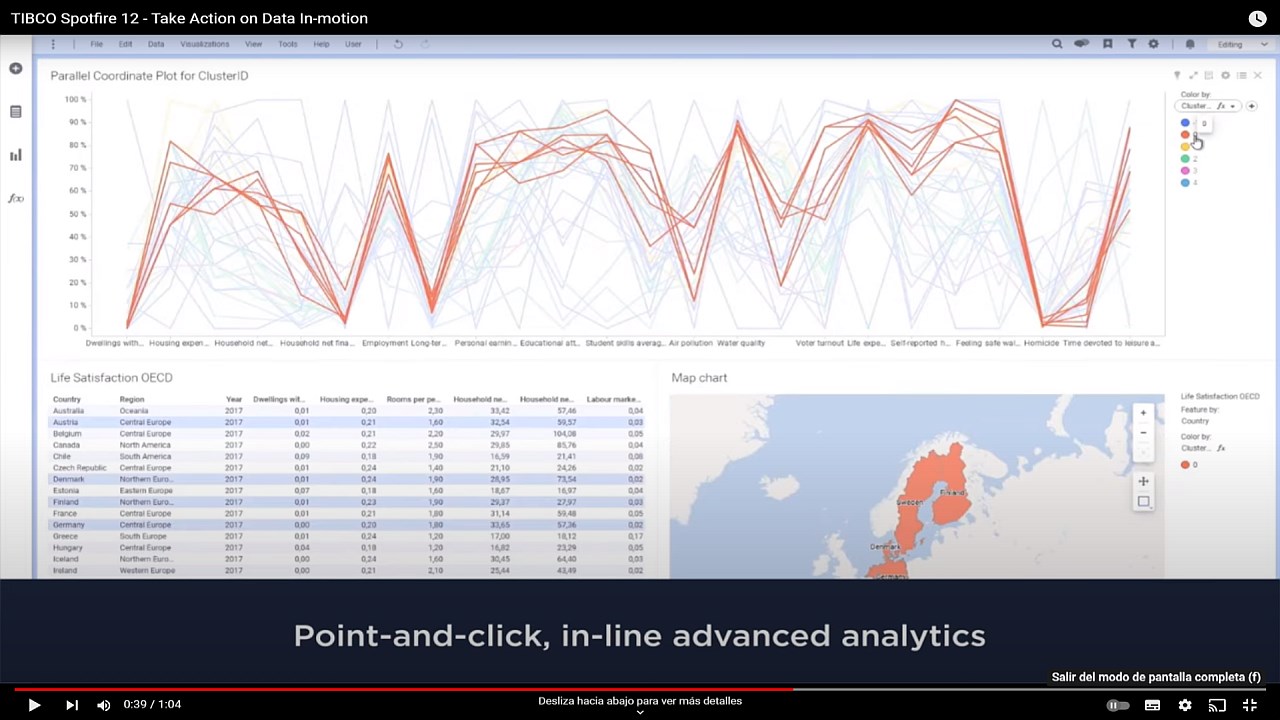Exit fullscreen mode in YouTube player

pos(1249,705)
